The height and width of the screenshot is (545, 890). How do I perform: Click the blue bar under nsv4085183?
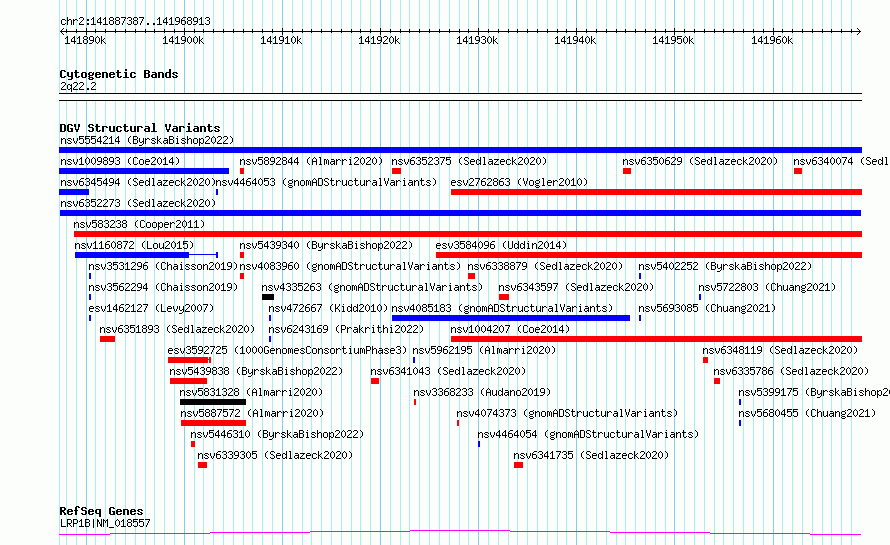click(511, 318)
